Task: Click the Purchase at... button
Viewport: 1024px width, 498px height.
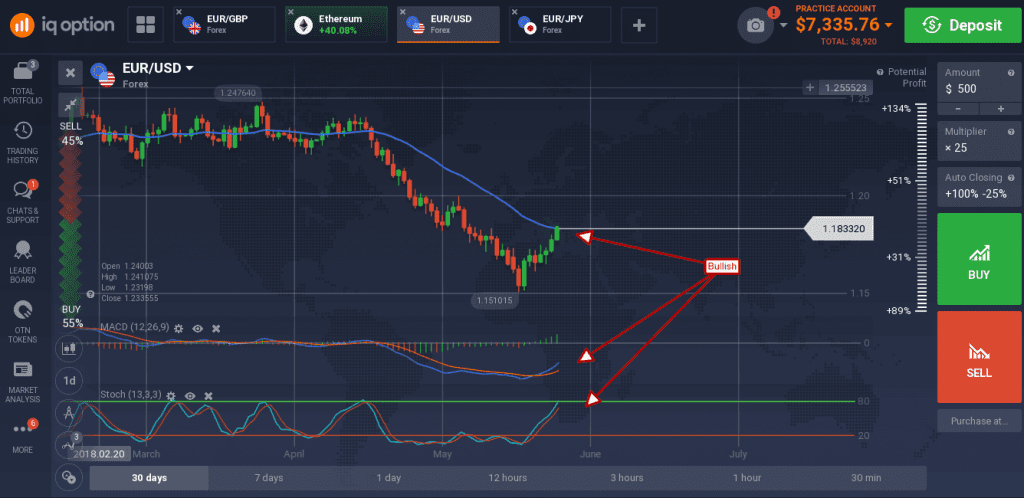Action: (x=978, y=421)
